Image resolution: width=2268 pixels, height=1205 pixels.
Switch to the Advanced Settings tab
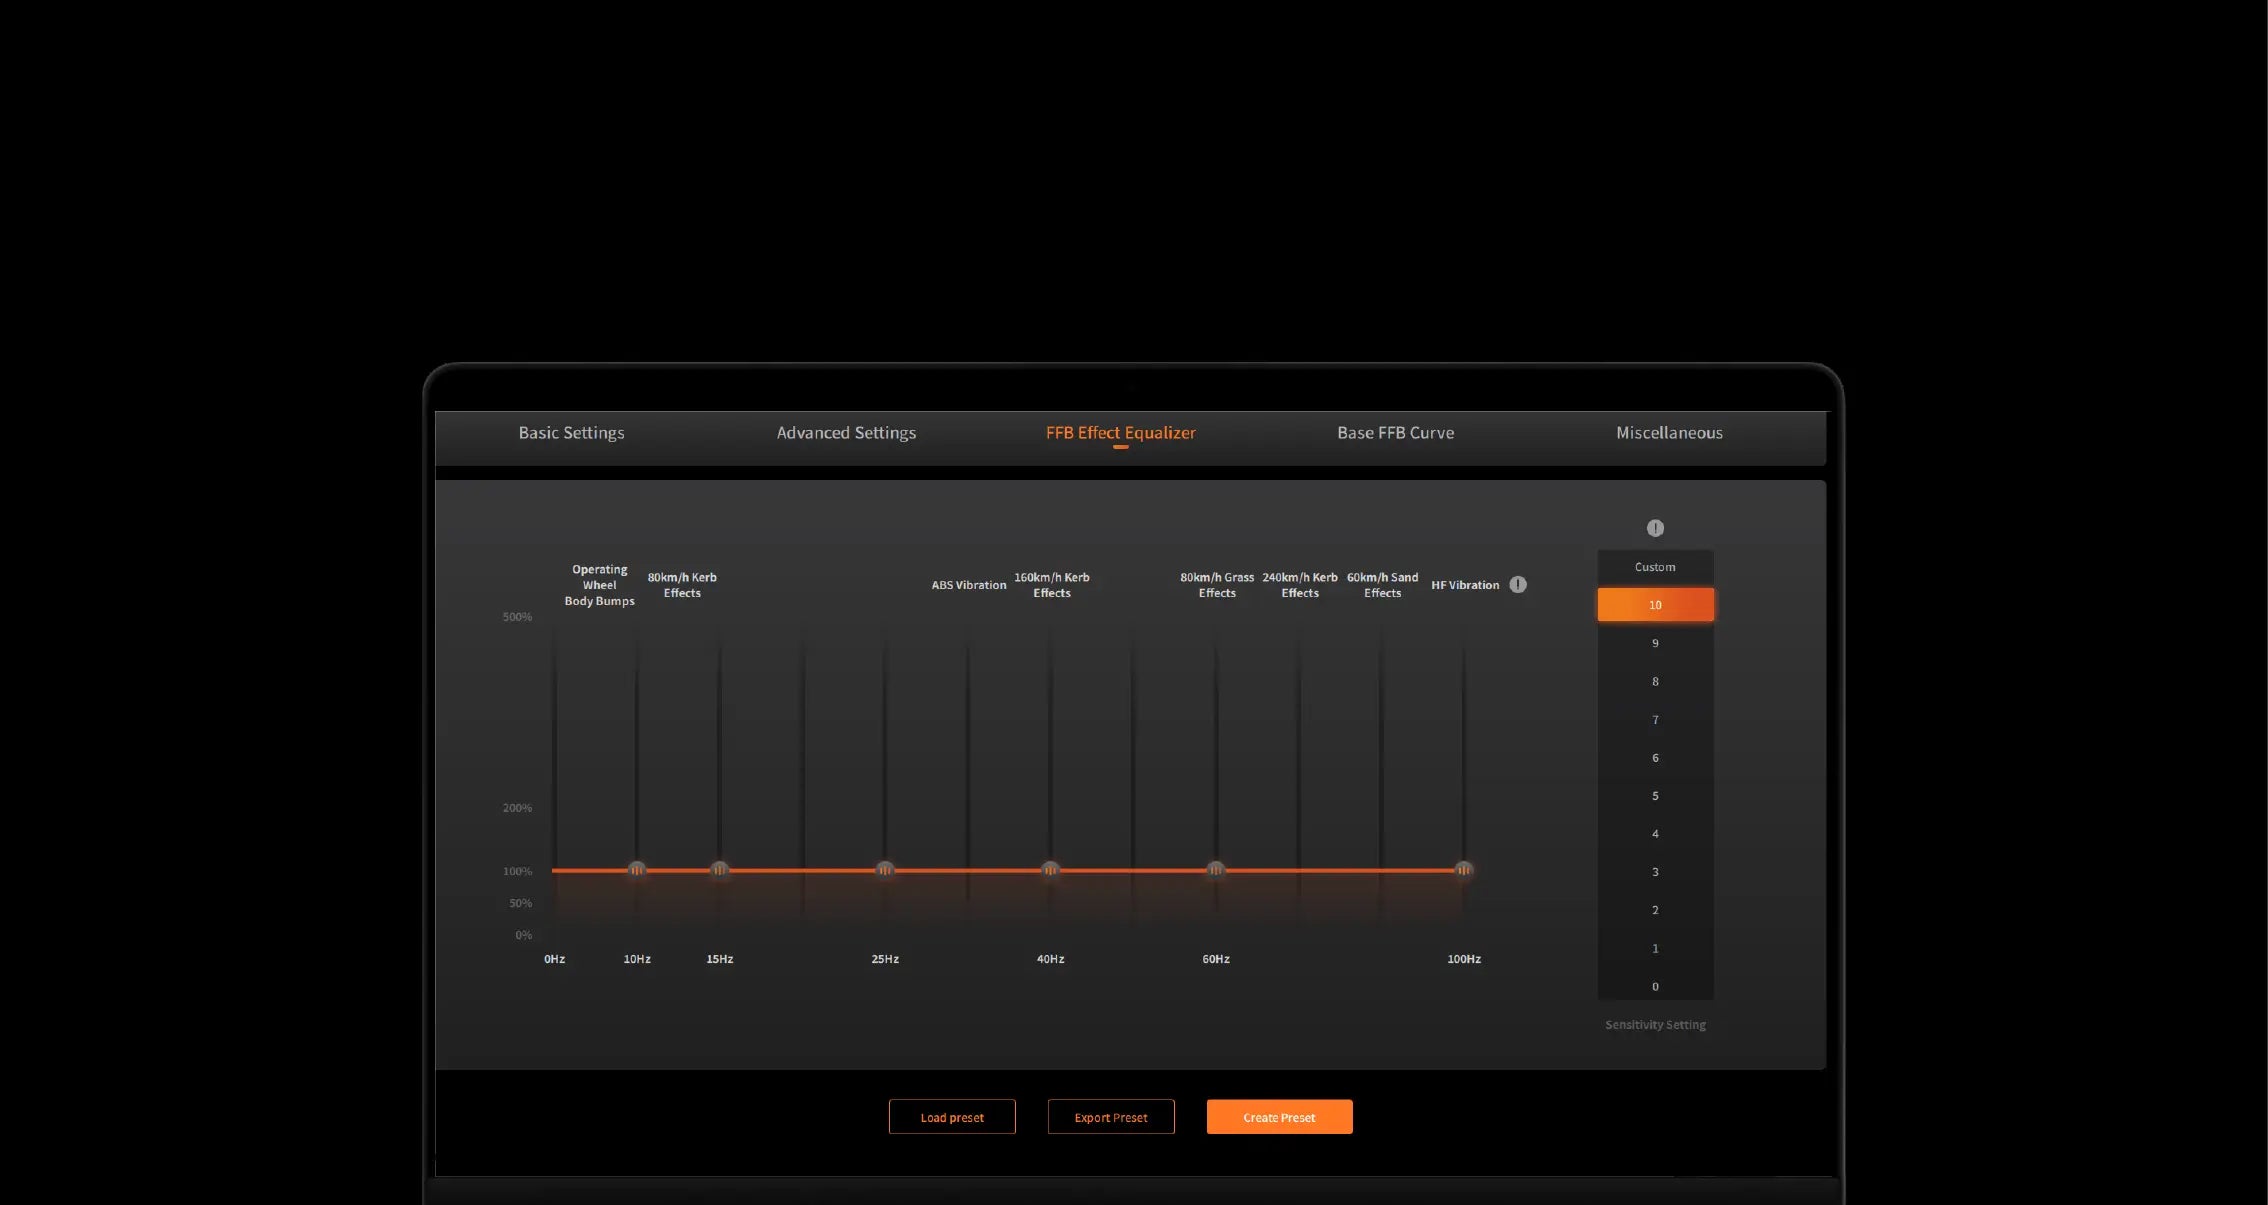pos(846,433)
